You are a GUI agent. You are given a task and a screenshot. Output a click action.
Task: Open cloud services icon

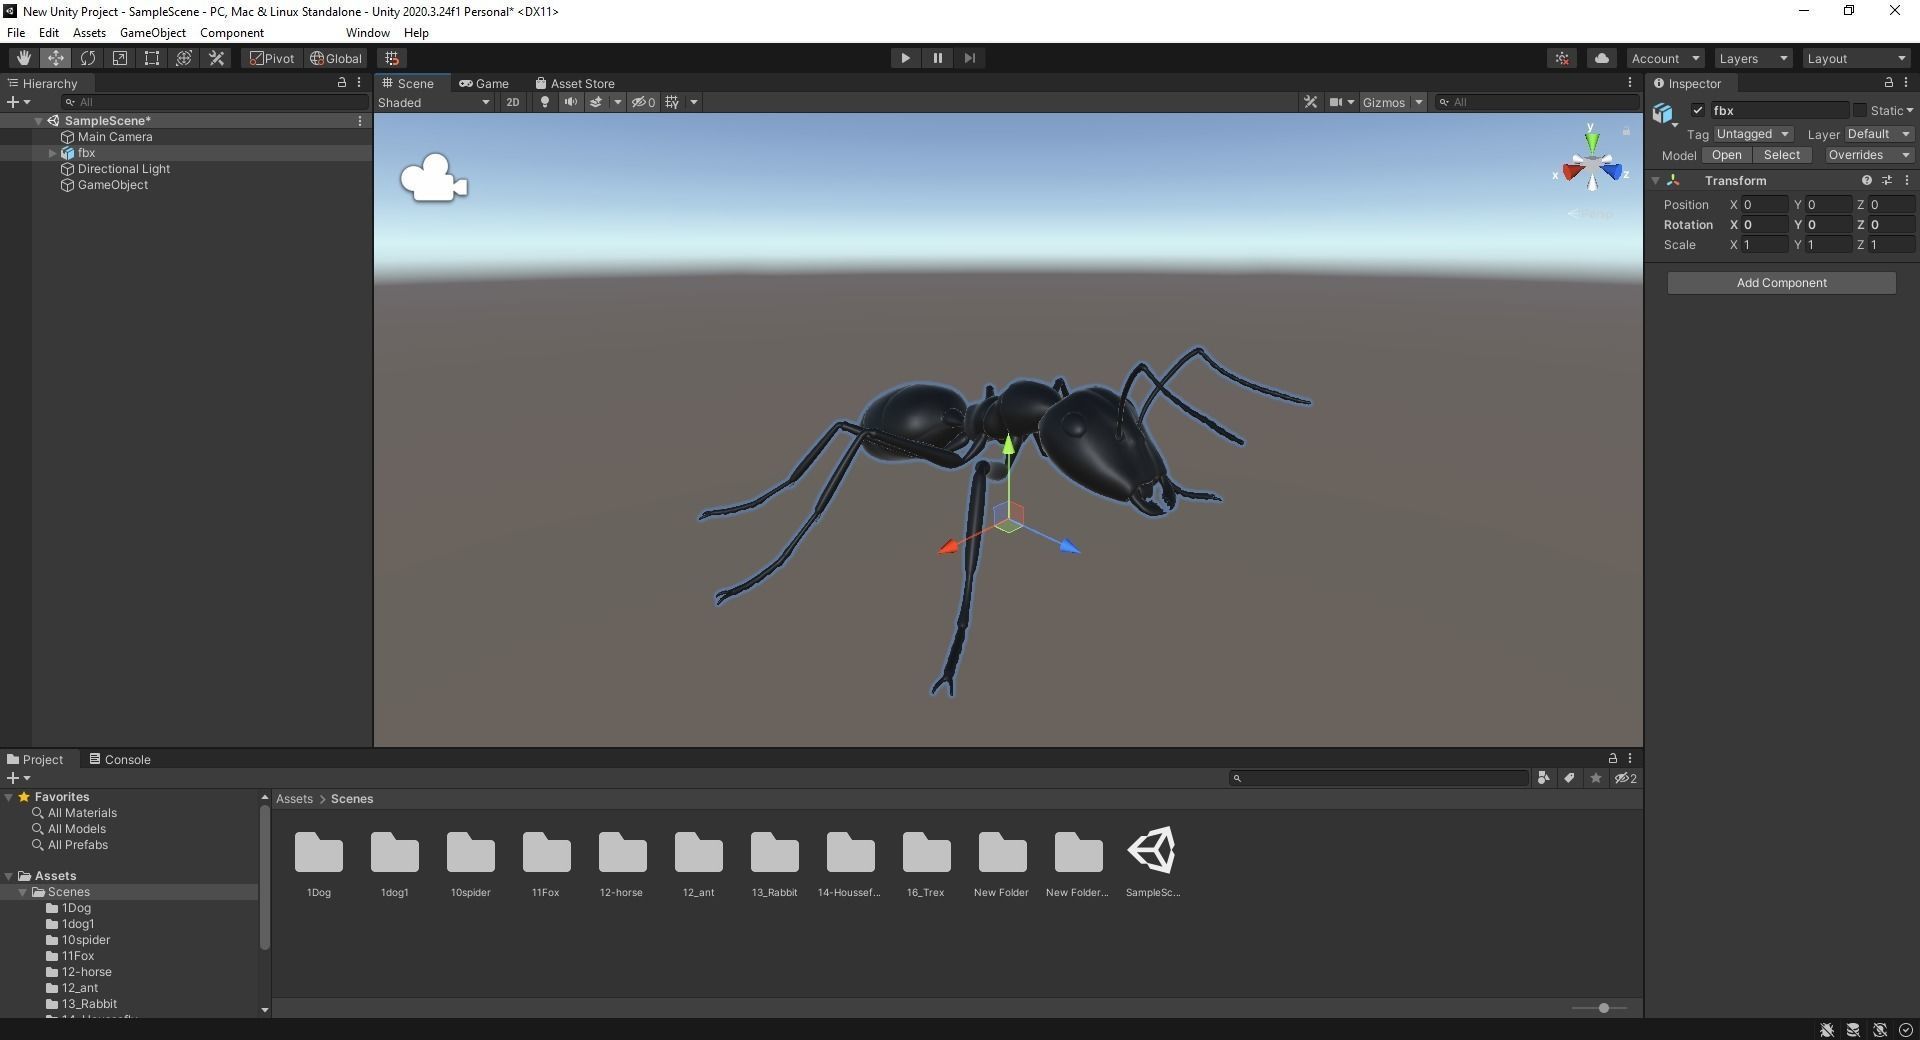pos(1601,58)
